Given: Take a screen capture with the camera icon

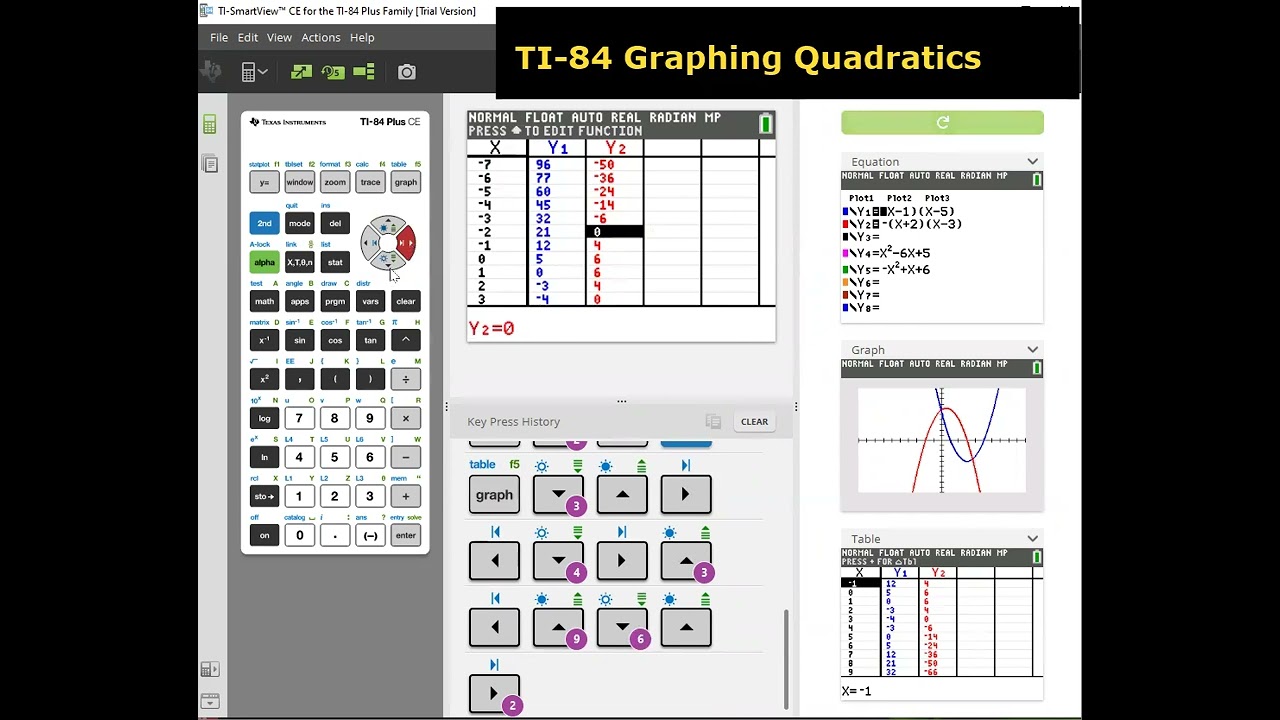Looking at the screenshot, I should [x=406, y=72].
